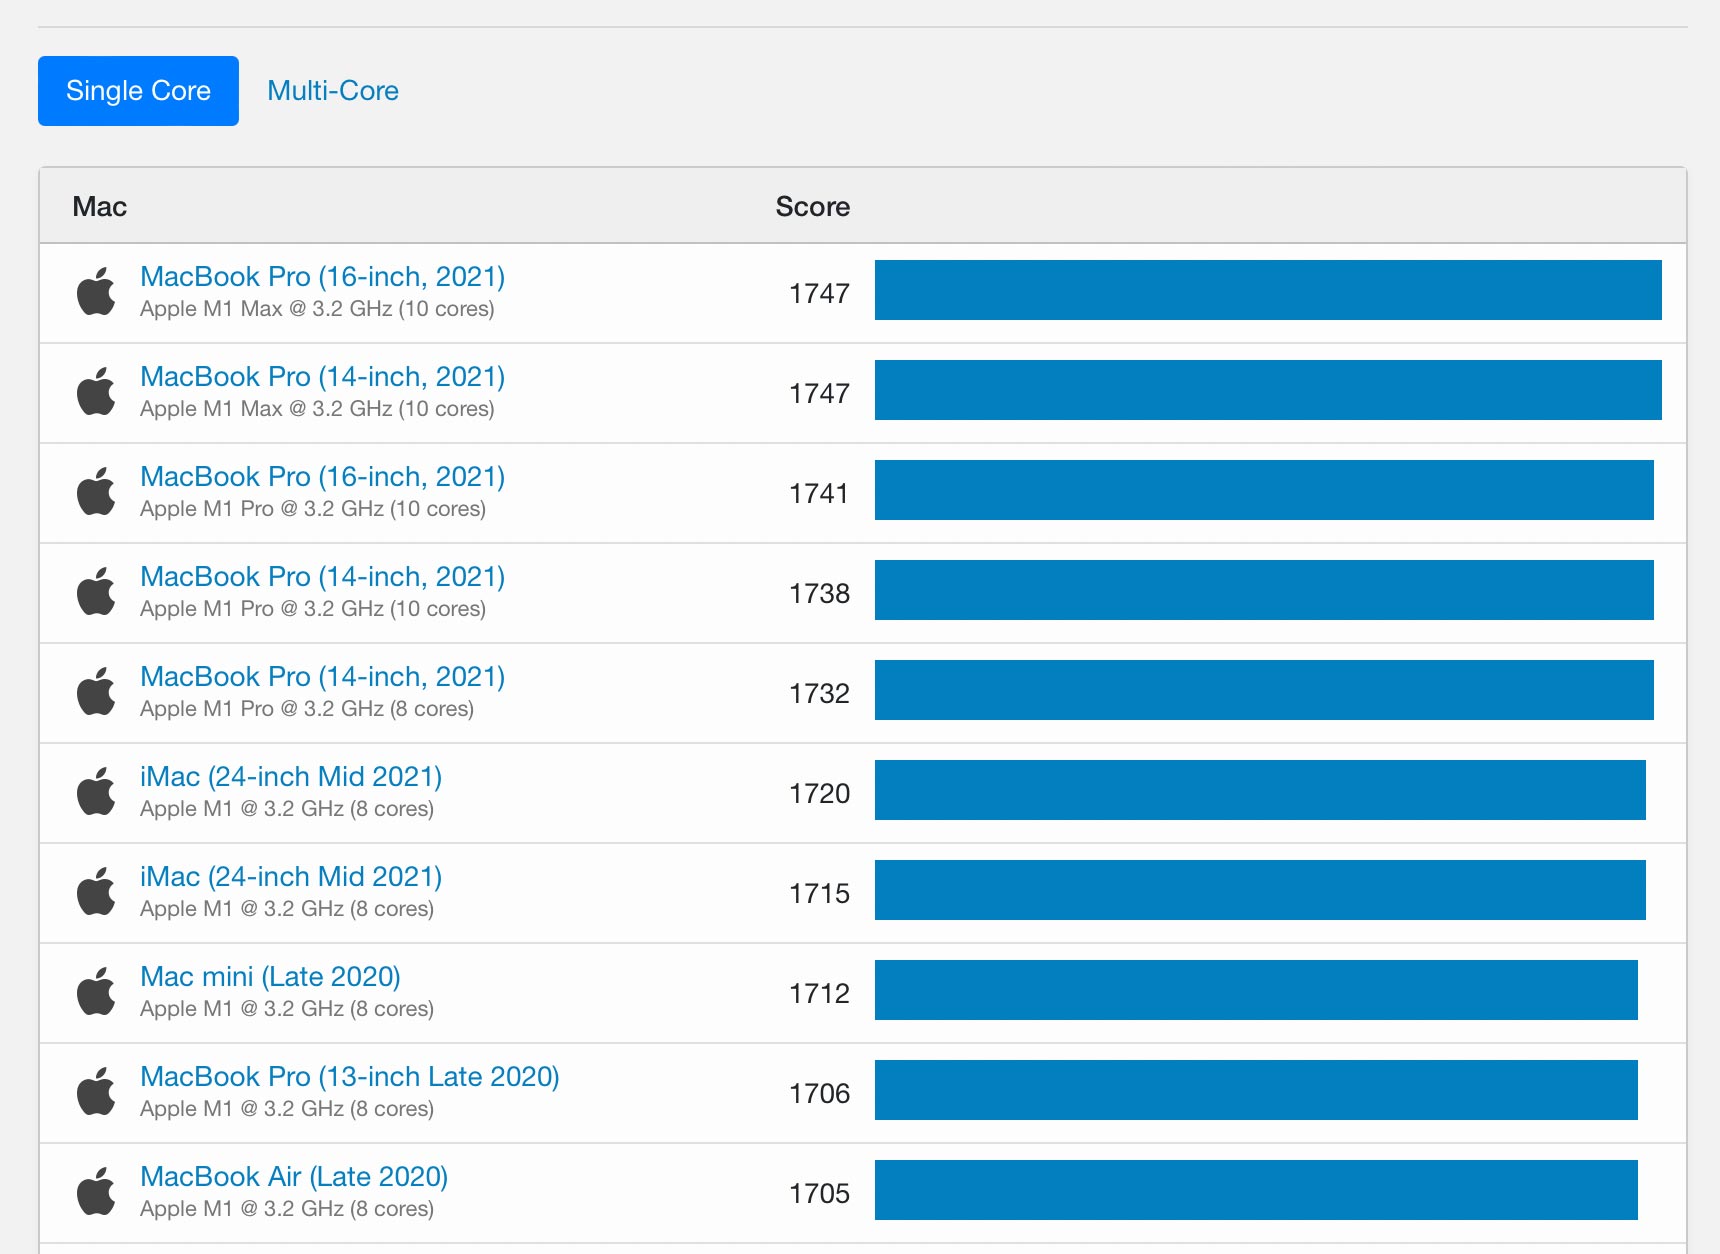This screenshot has width=1720, height=1254.
Task: Open MacBook Pro 16-inch M1 Pro link
Action: 322,477
